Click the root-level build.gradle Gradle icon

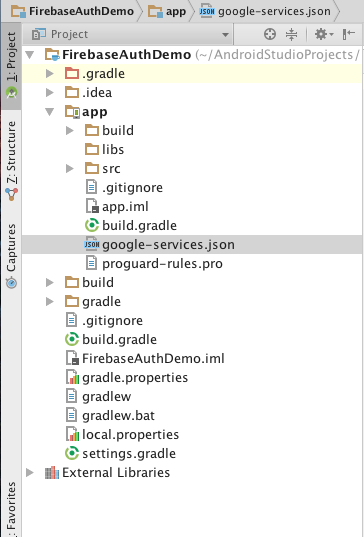(x=72, y=339)
